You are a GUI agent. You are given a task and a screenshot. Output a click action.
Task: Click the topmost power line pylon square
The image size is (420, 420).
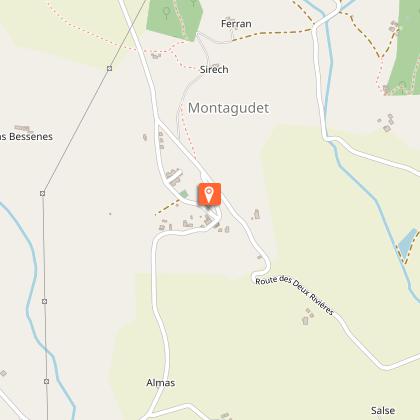tap(109, 68)
